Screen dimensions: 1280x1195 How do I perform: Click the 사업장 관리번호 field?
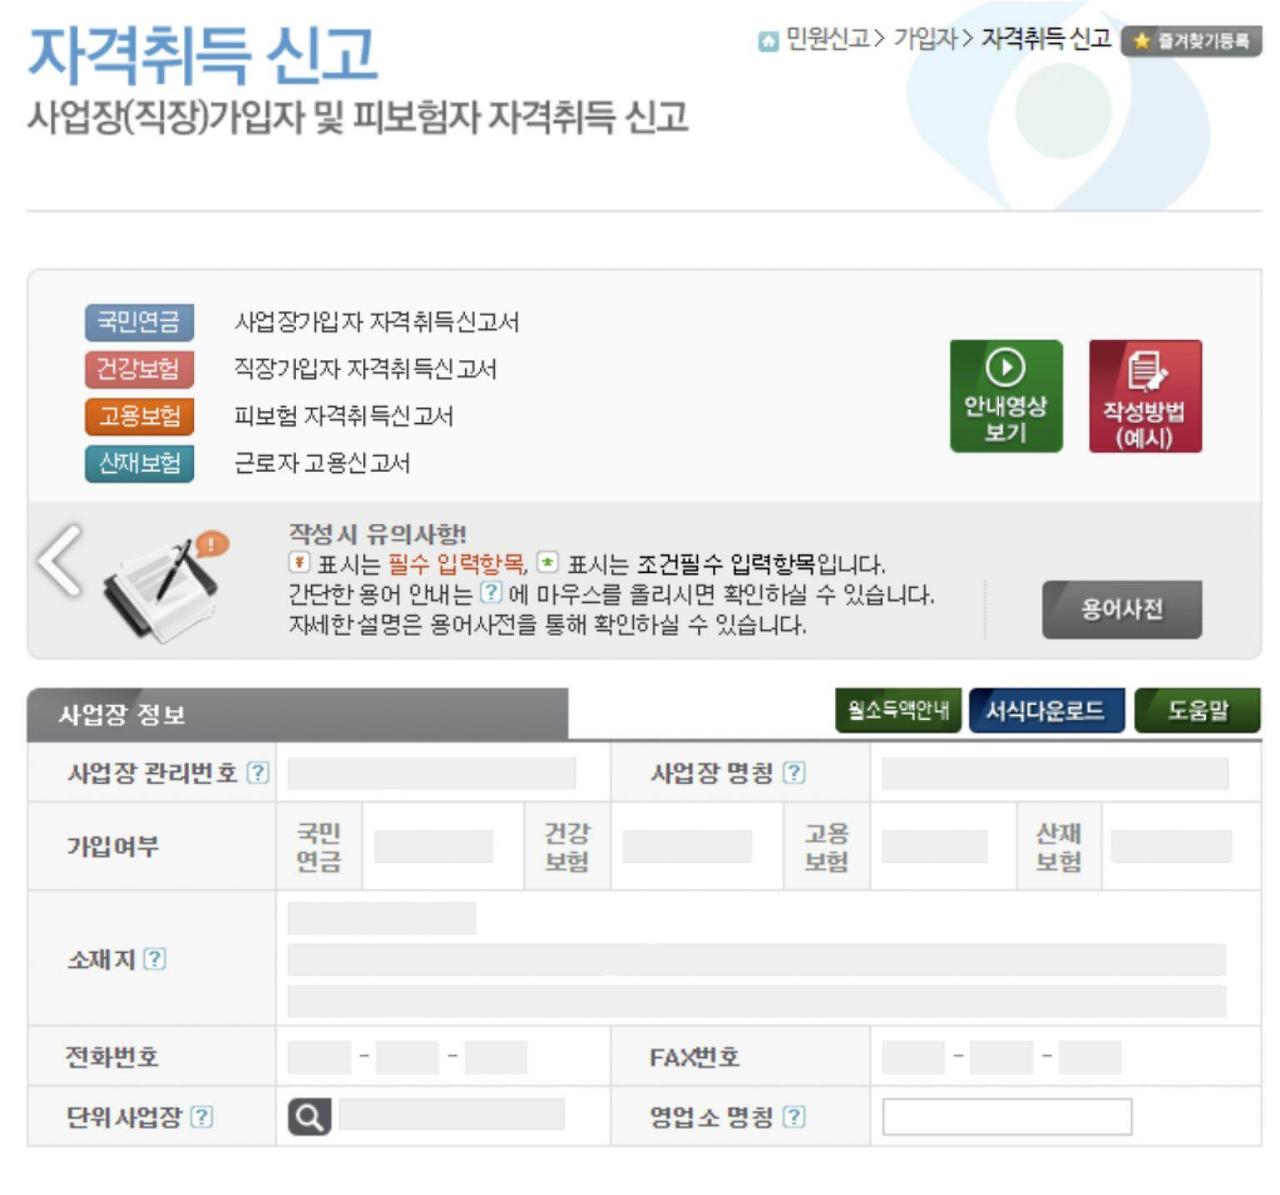(x=432, y=773)
